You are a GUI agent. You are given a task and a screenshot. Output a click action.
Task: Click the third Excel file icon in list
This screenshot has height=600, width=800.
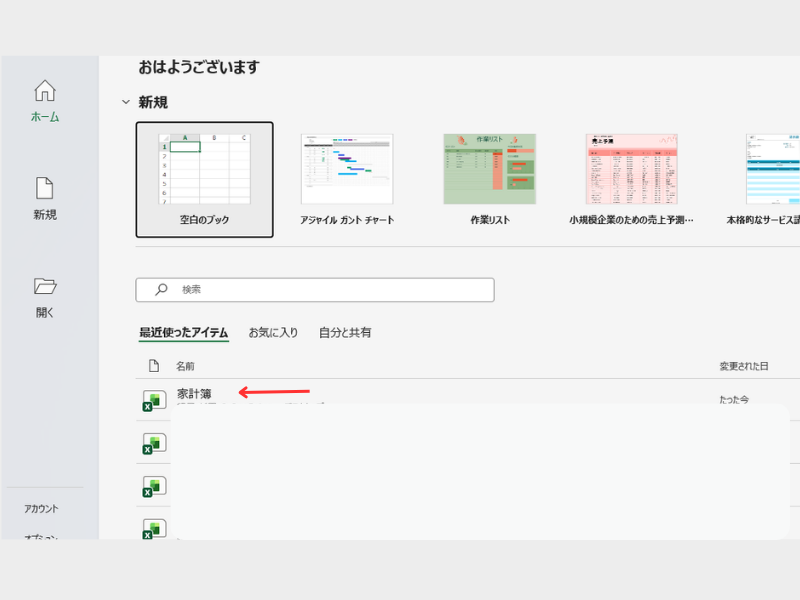coord(153,486)
